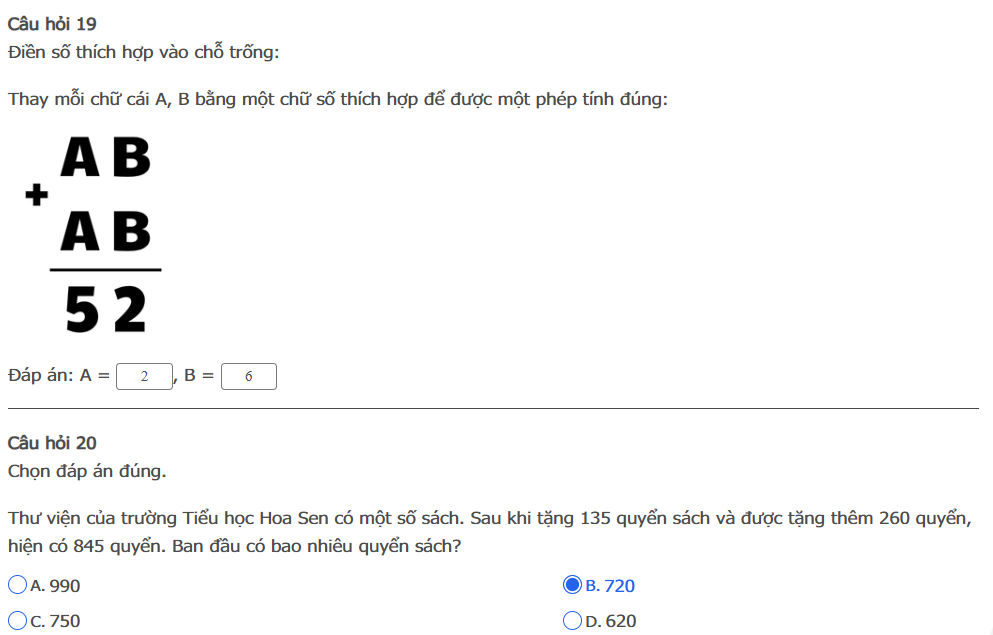Click the 'Chọn đáp án đúng.' instruction text
This screenshot has width=993, height=635.
[x=87, y=472]
